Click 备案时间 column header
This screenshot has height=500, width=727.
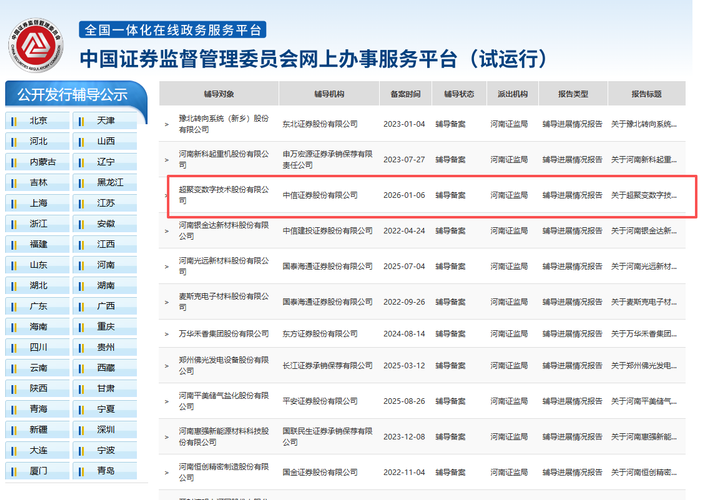click(x=405, y=94)
